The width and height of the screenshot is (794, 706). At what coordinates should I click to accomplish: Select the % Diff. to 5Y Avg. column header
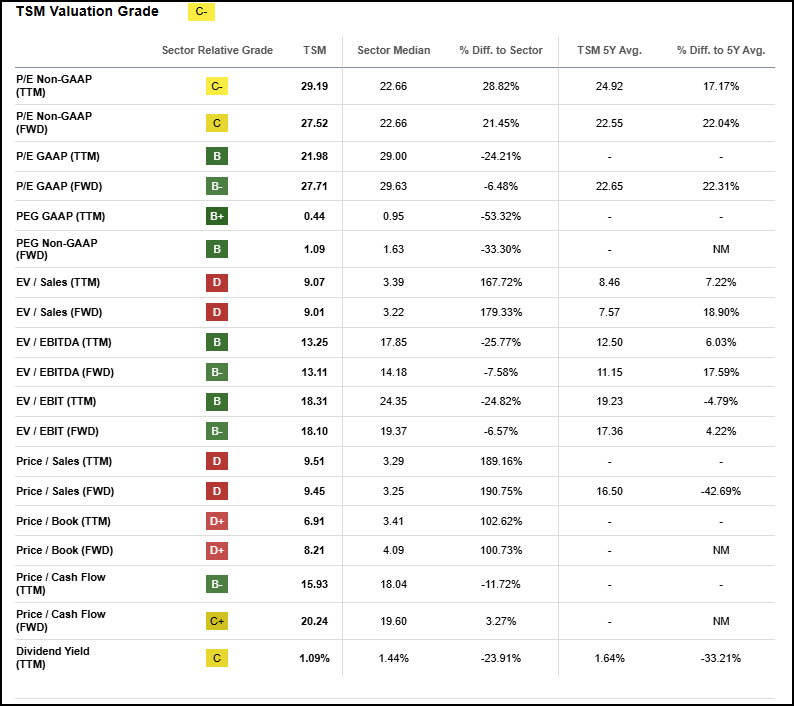click(x=721, y=50)
